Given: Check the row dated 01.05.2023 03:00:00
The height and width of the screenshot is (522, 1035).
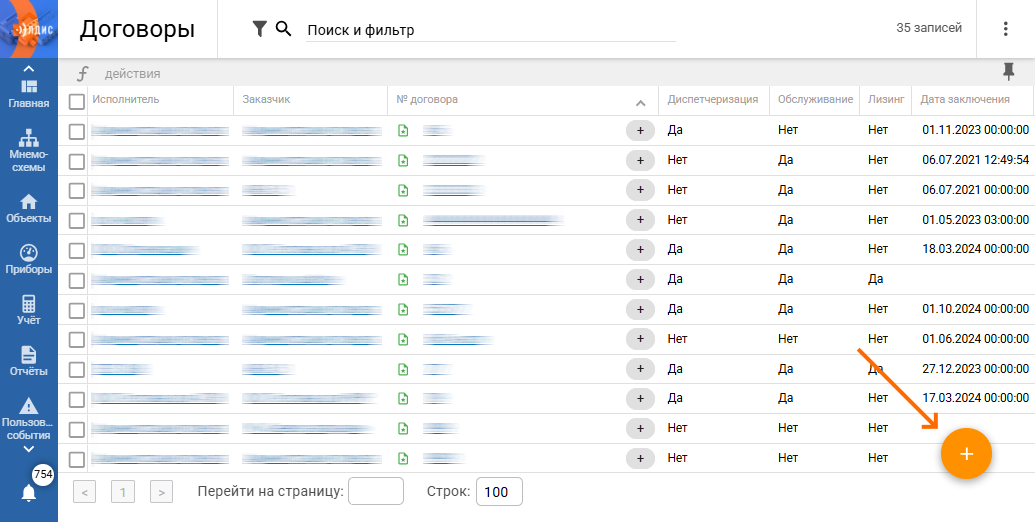Looking at the screenshot, I should point(77,220).
